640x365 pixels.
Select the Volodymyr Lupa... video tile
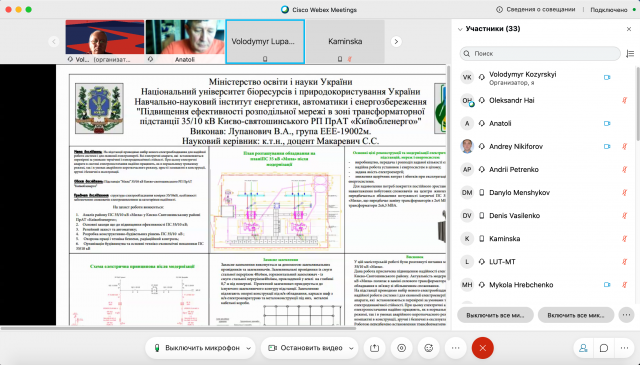265,41
